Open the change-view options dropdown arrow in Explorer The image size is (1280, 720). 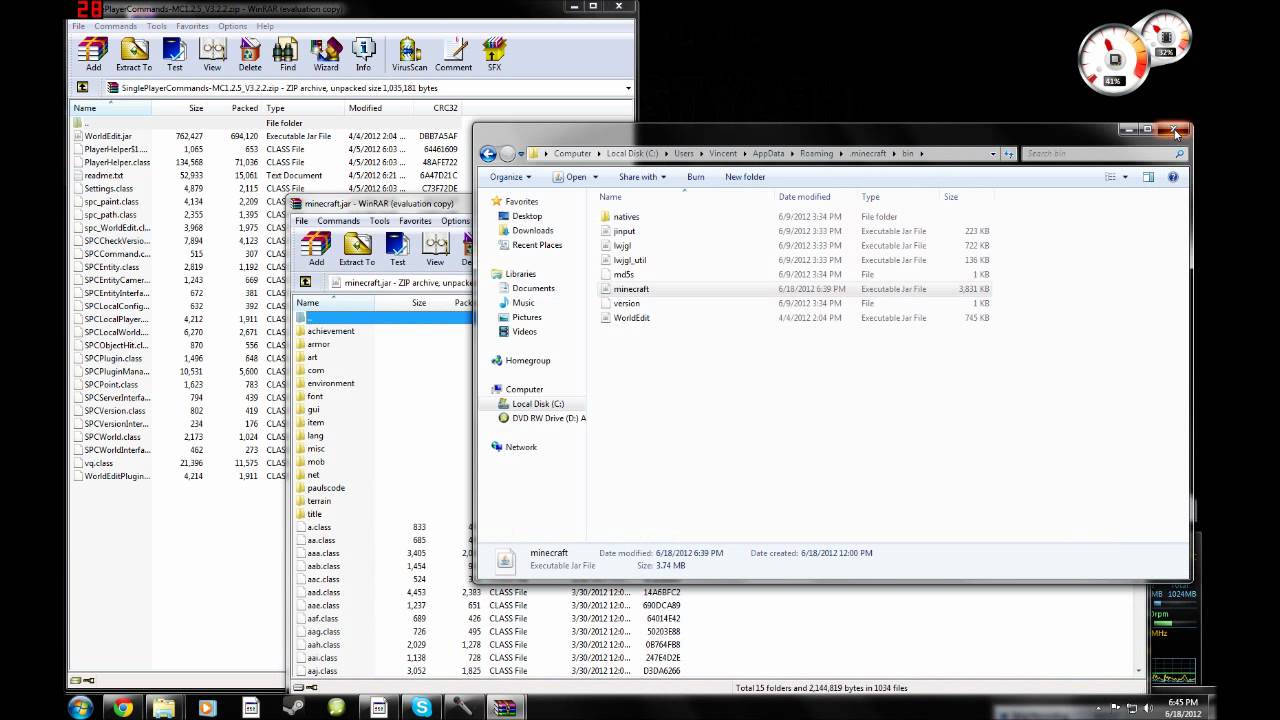(x=1125, y=177)
